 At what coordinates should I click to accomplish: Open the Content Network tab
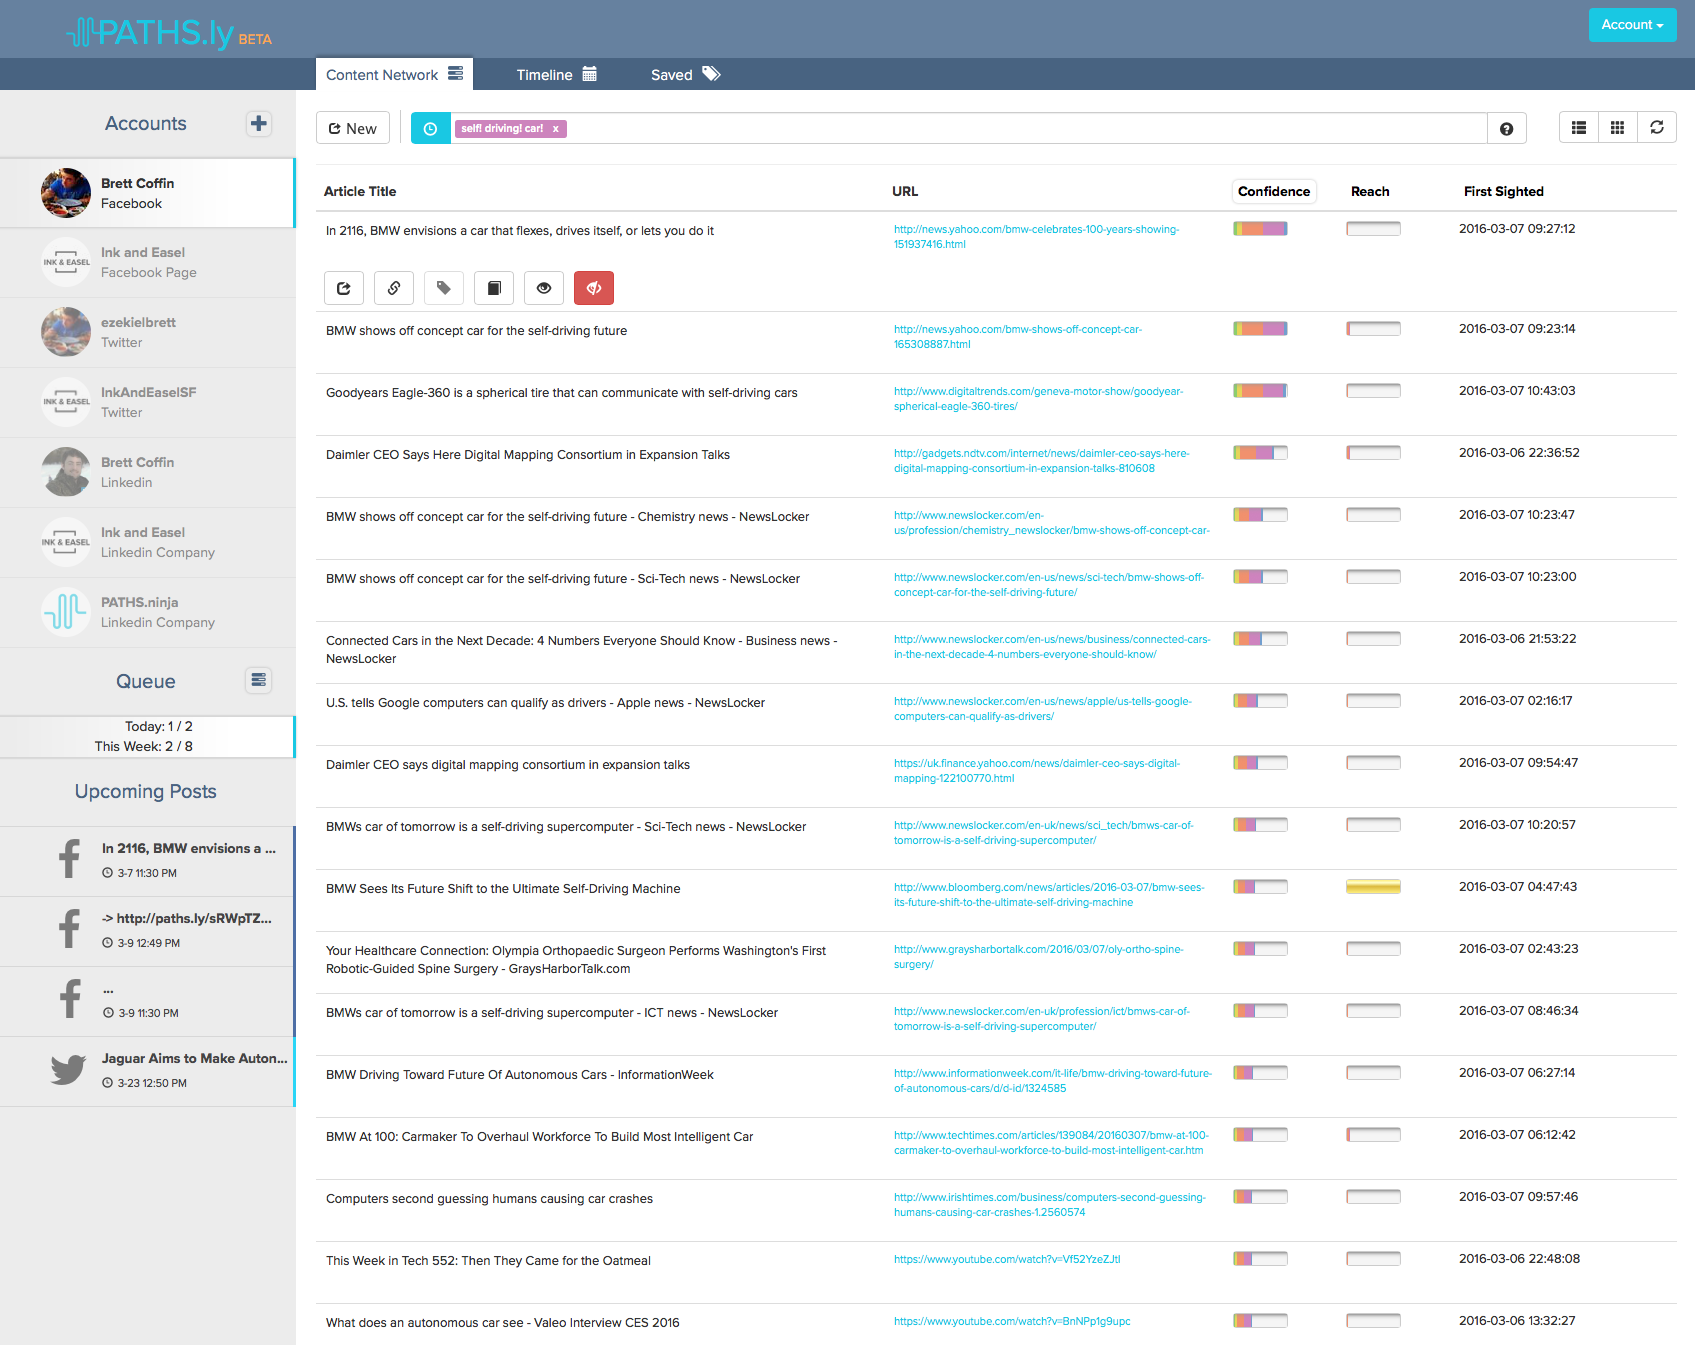point(394,74)
